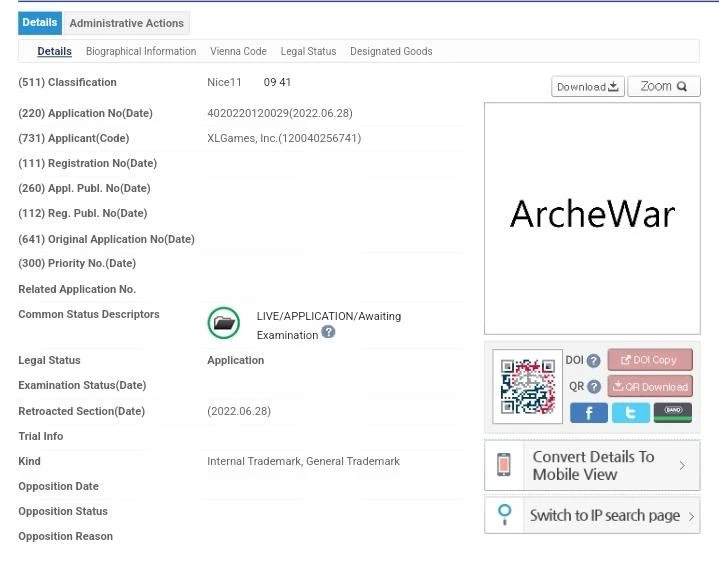Open the DOI help icon
Image resolution: width=719 pixels, height=572 pixels.
[x=593, y=361]
